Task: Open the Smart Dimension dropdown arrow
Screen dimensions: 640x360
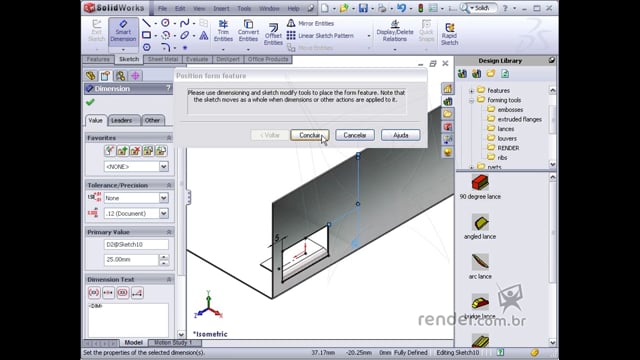Action: [x=123, y=49]
